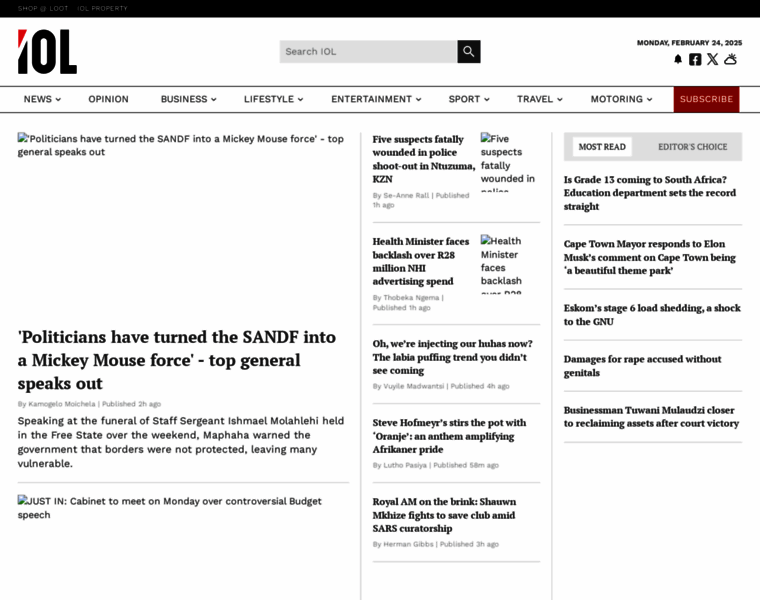Expand the News menu
Viewport: 760px width, 600px height.
tap(42, 99)
